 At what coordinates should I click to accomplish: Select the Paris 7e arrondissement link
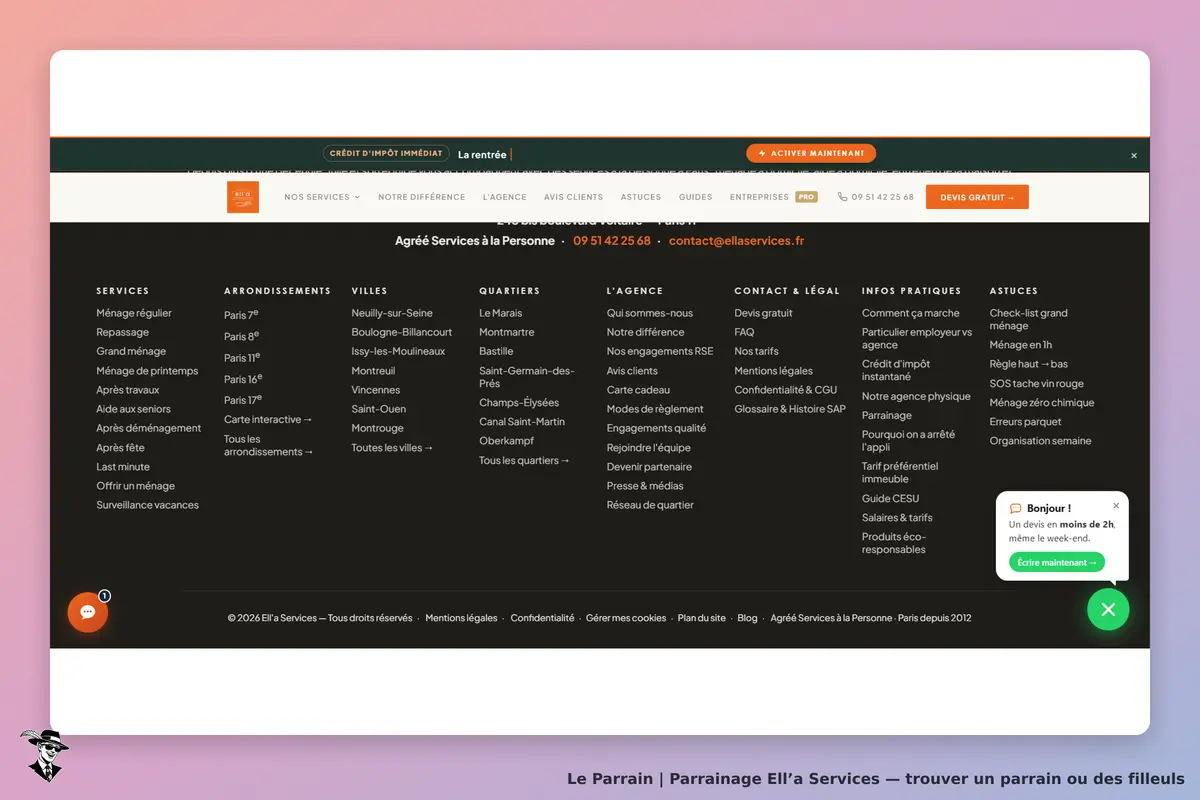tap(241, 314)
